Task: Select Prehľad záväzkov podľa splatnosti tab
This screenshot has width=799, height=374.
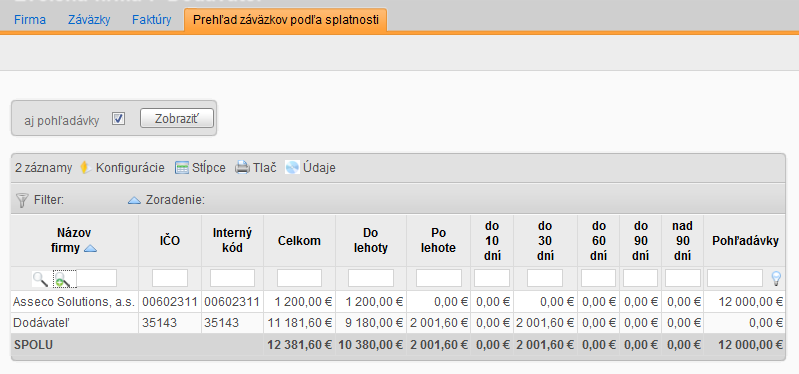Action: click(285, 20)
